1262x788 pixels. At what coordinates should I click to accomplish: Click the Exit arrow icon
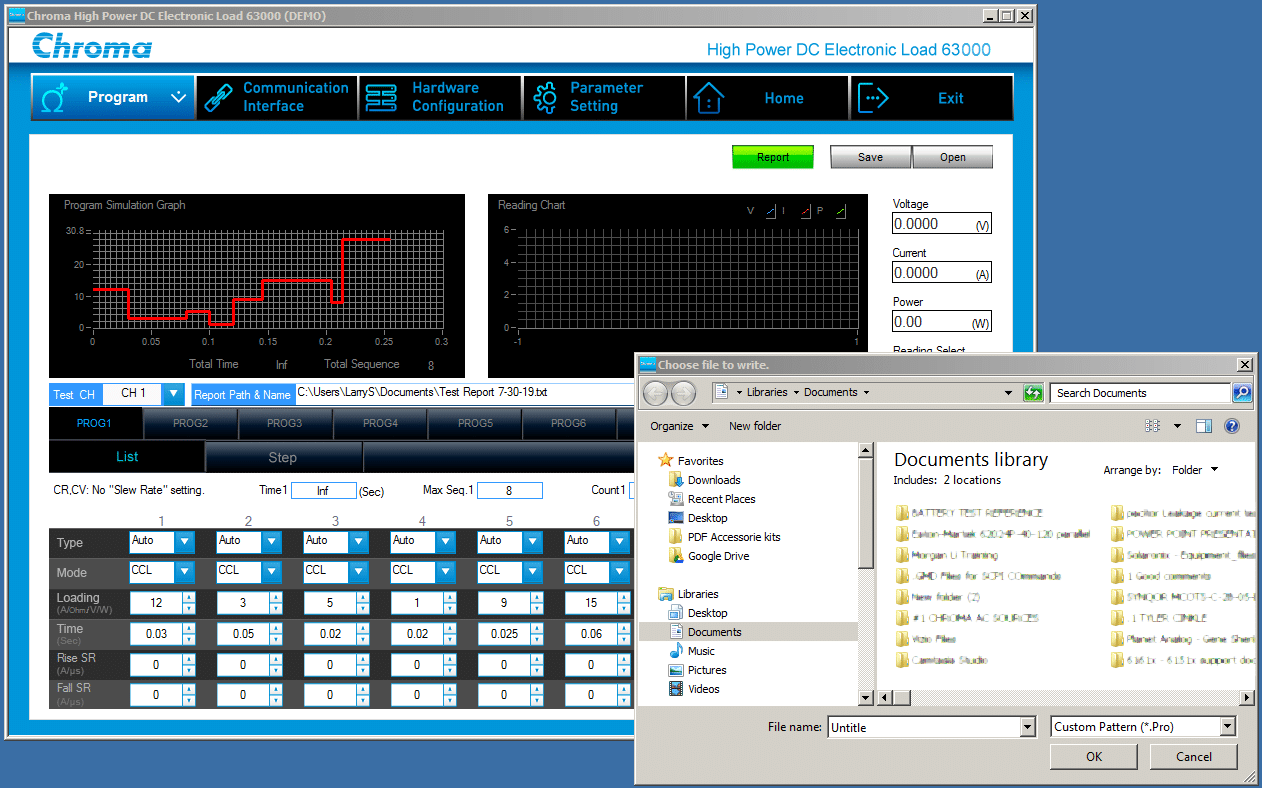pyautogui.click(x=874, y=97)
